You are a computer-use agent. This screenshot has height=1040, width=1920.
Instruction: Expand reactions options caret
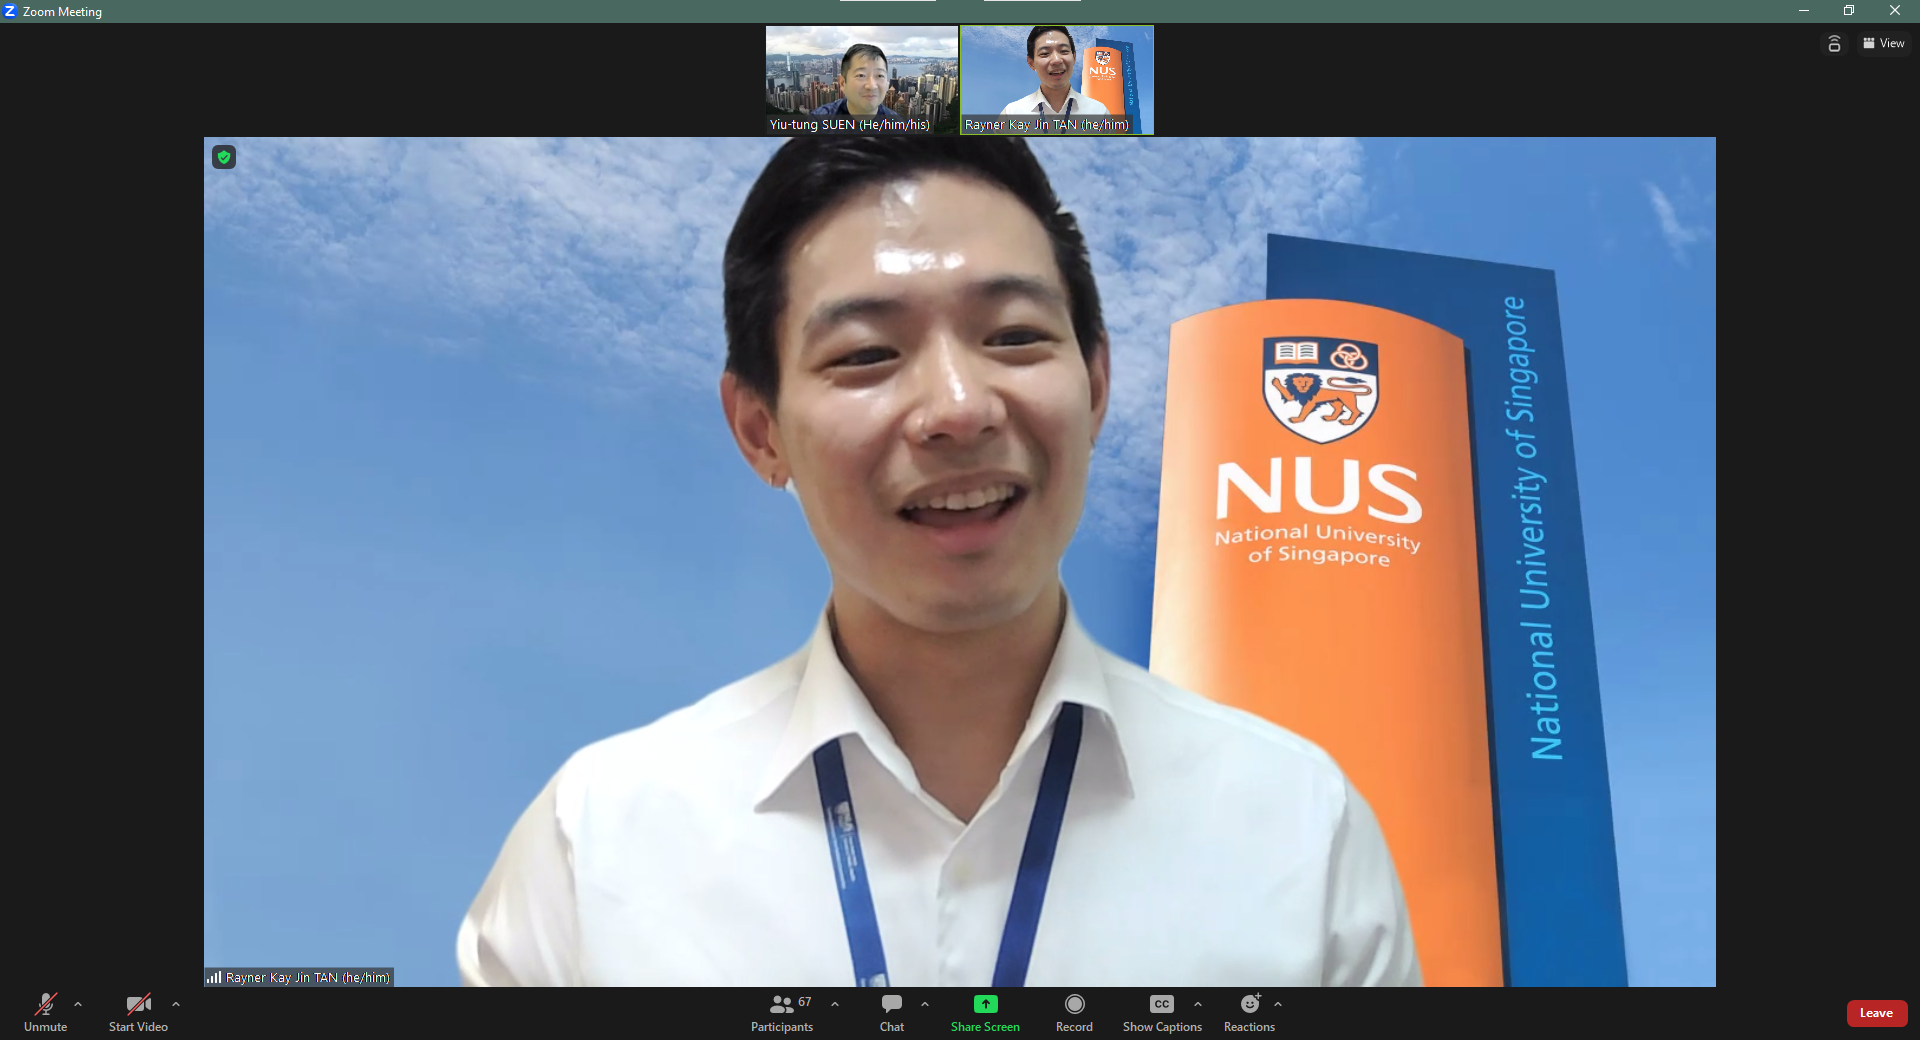click(x=1278, y=1004)
